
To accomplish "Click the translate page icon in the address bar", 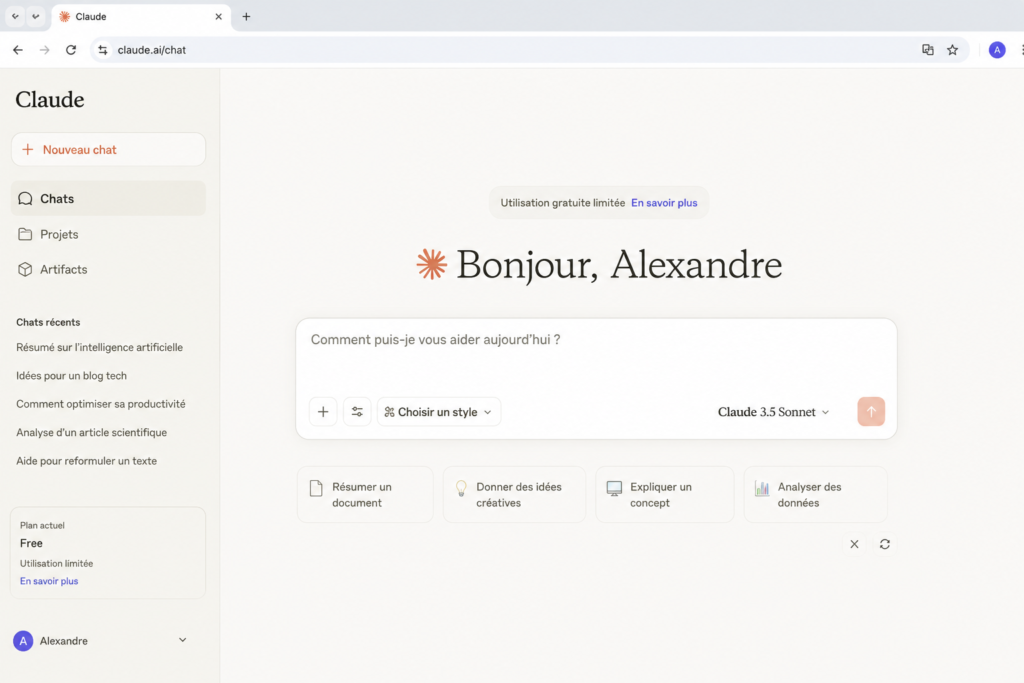I will coord(927,50).
